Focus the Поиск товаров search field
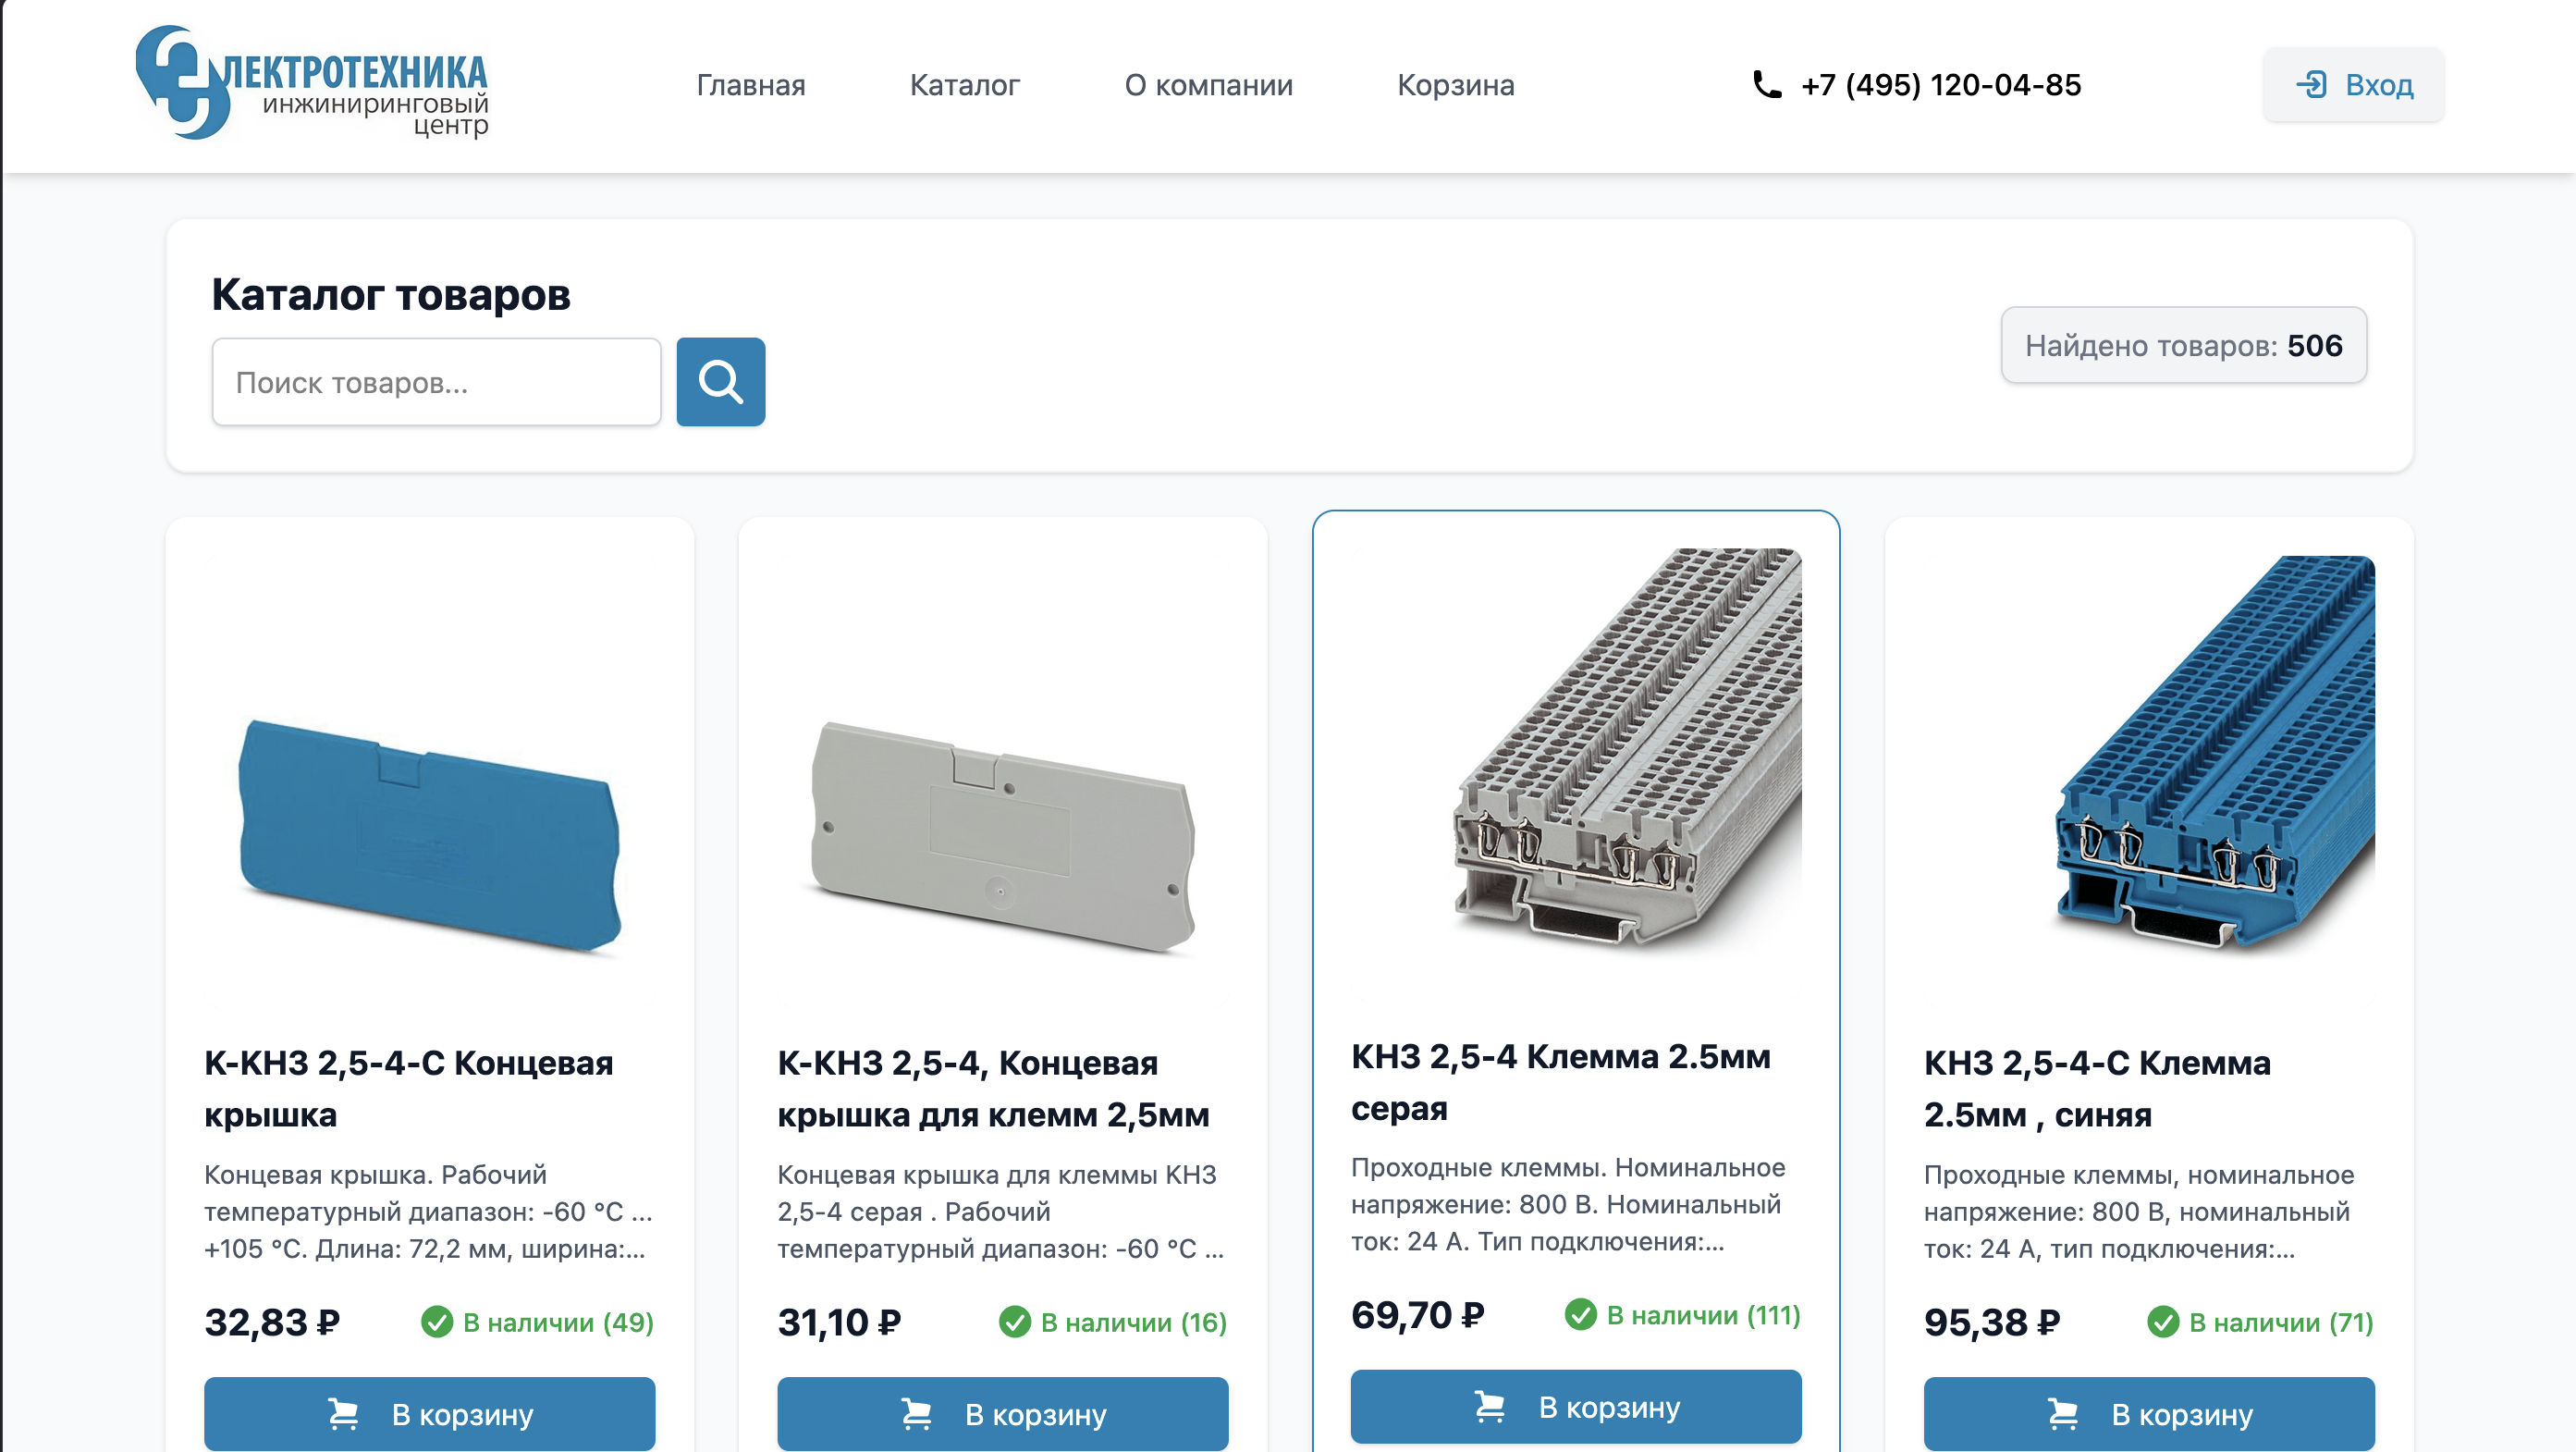 [436, 382]
